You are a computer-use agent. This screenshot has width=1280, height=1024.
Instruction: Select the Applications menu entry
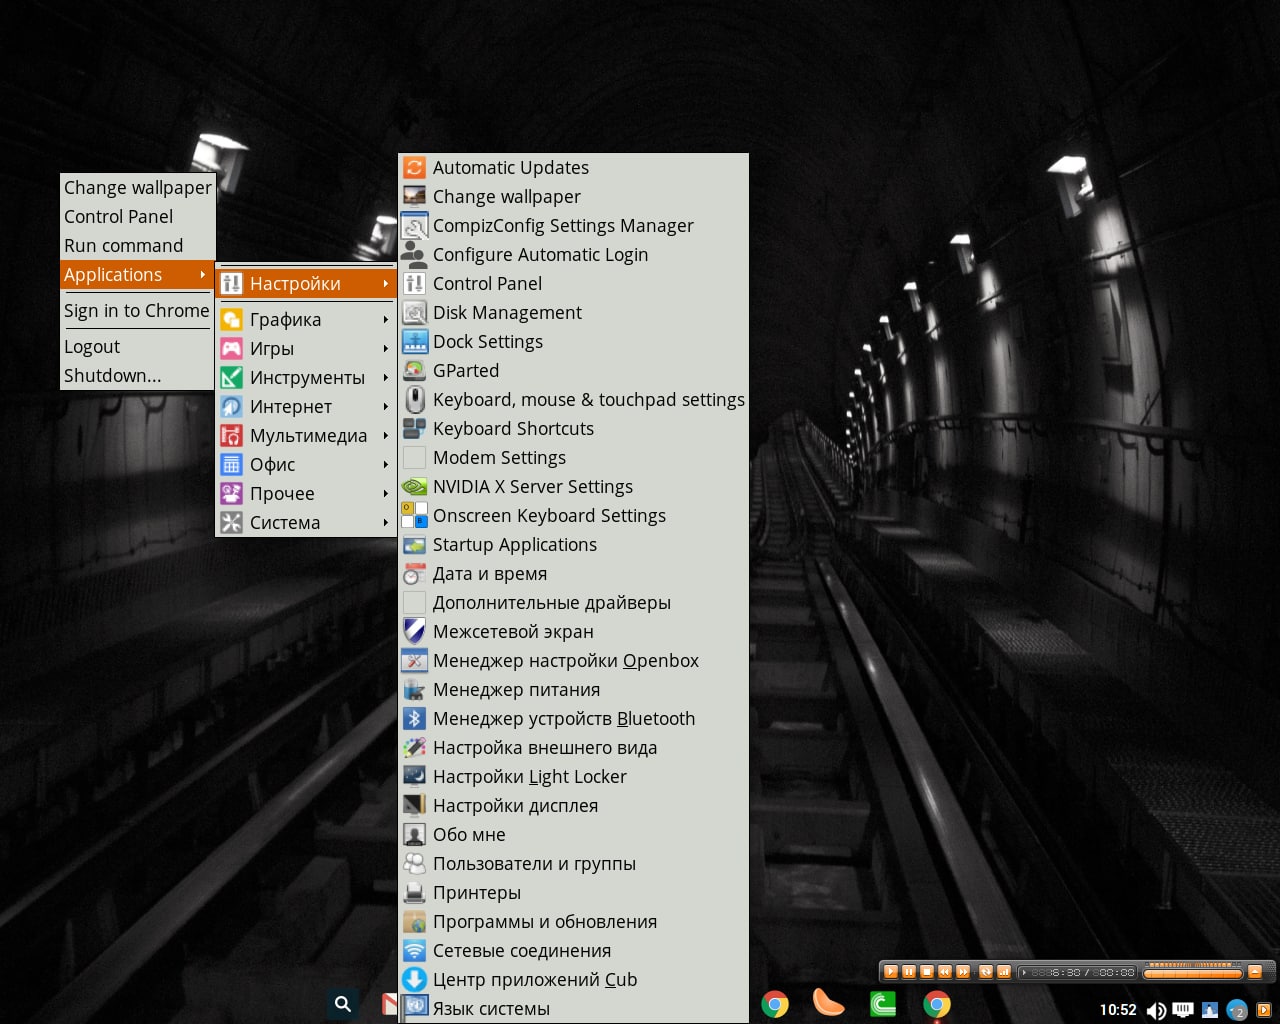tap(137, 275)
